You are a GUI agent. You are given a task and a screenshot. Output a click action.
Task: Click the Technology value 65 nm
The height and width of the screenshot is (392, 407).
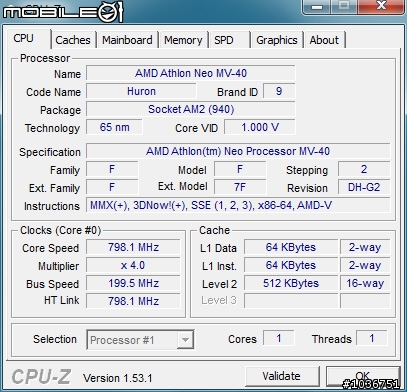pos(114,127)
